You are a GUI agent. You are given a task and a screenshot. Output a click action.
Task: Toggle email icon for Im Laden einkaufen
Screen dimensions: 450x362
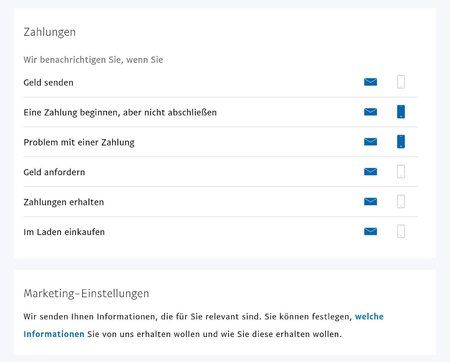click(x=370, y=231)
